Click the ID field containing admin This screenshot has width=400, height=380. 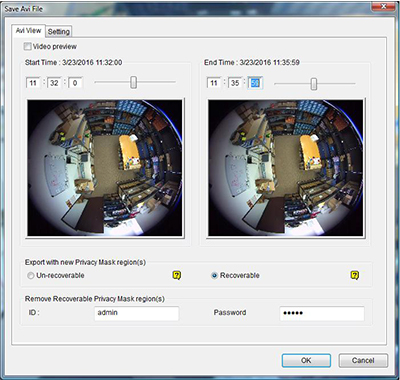coord(137,314)
